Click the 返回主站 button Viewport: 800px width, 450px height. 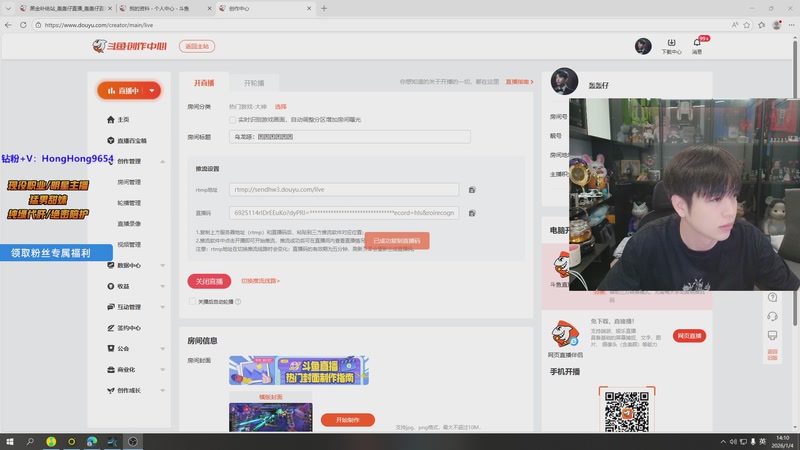tap(197, 46)
